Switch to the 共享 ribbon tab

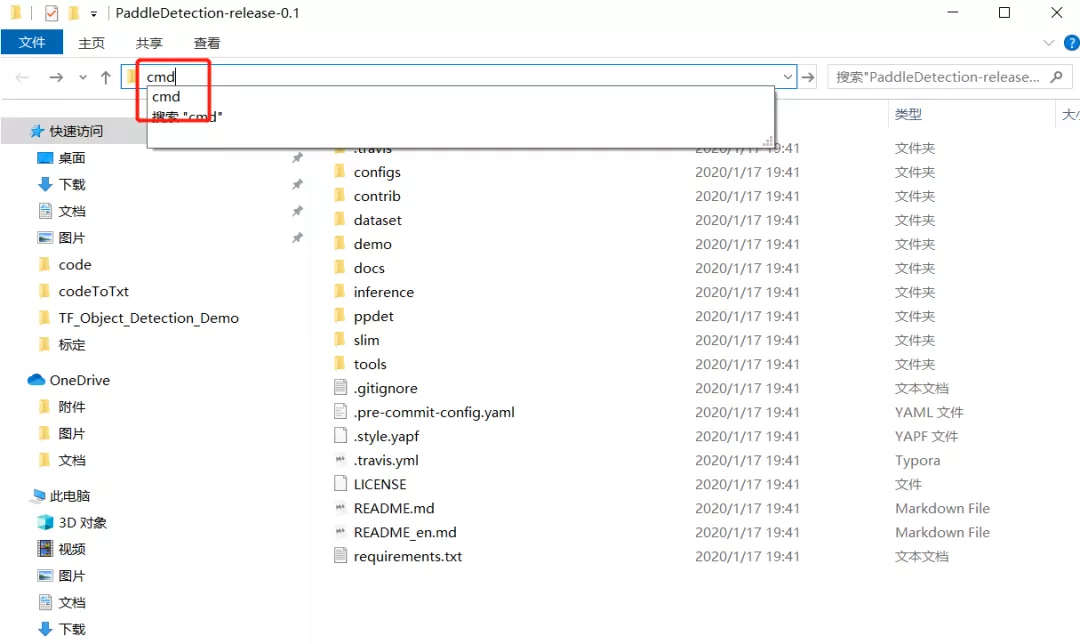pos(149,43)
